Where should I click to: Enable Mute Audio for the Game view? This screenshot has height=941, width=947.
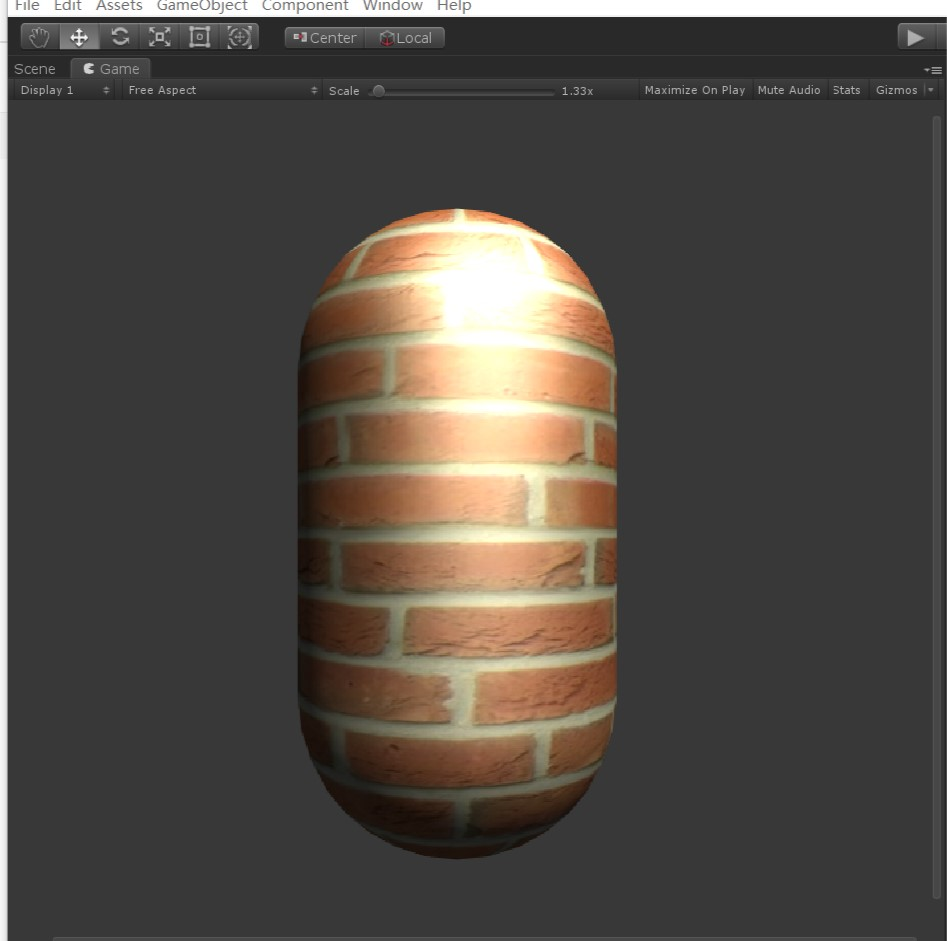point(789,89)
